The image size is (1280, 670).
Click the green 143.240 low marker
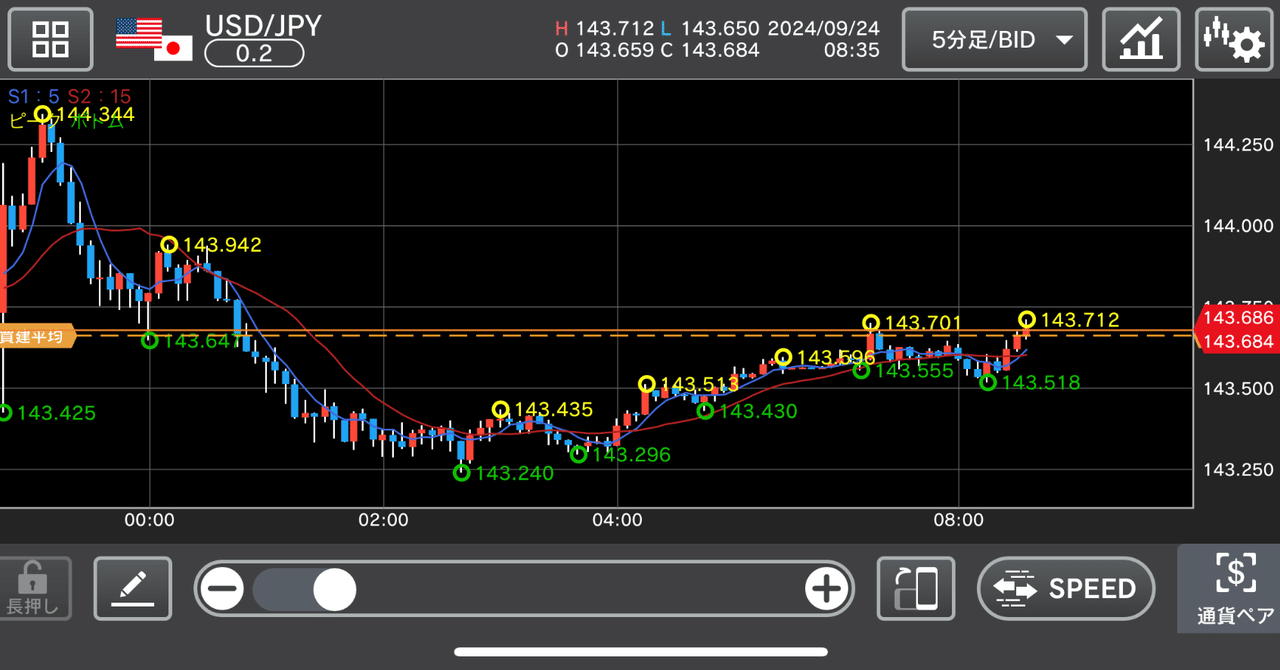point(462,471)
